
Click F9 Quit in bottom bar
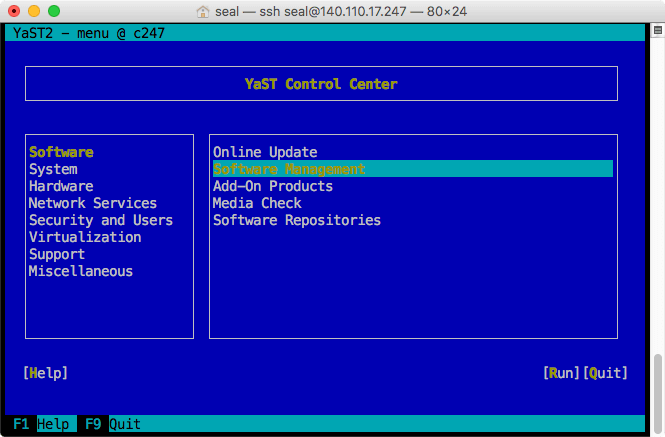111,424
